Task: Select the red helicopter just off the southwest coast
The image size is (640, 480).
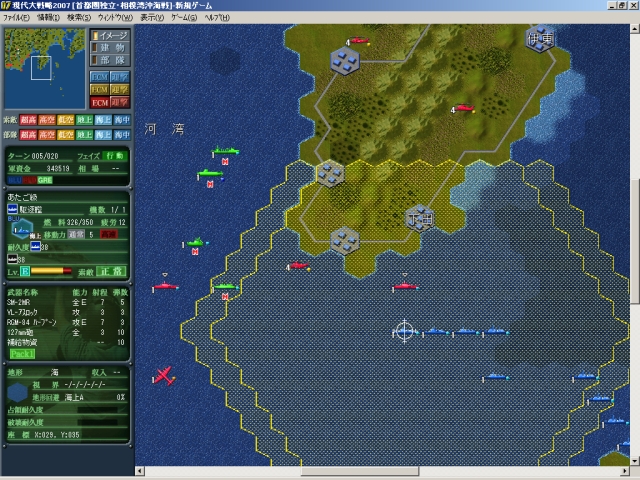Action: [299, 266]
